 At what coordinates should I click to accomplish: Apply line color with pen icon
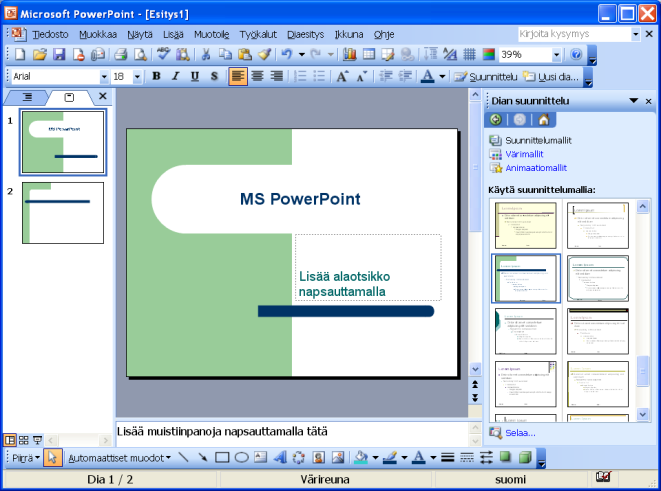[x=390, y=457]
